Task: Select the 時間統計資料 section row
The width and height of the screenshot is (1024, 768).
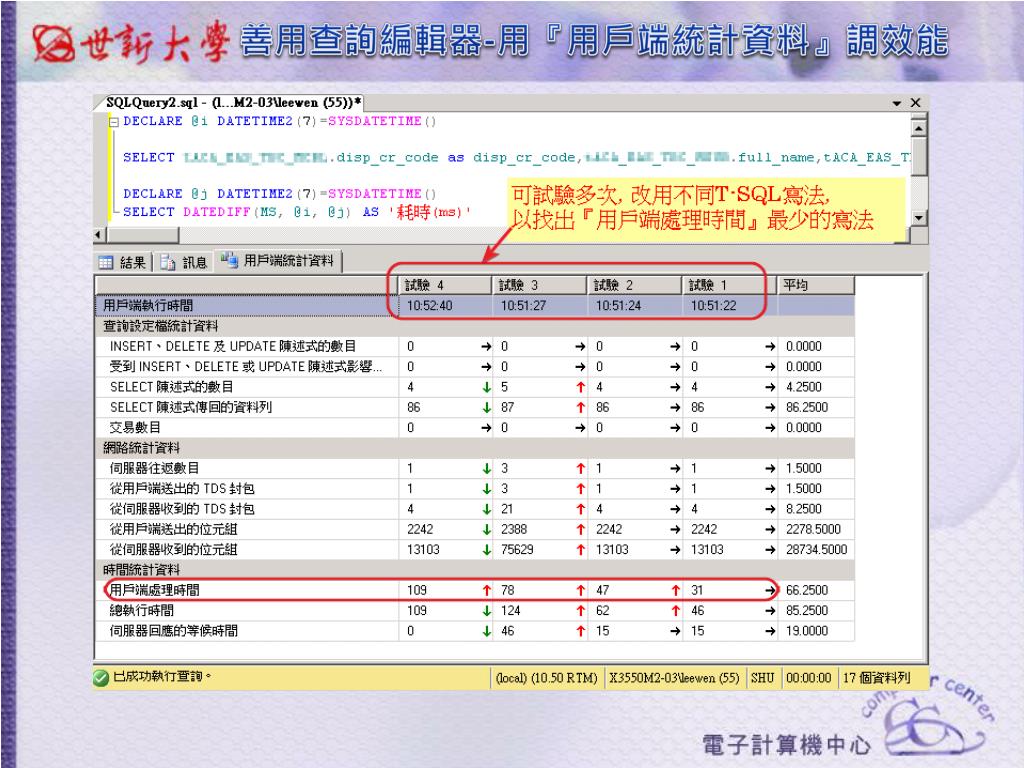Action: 475,569
